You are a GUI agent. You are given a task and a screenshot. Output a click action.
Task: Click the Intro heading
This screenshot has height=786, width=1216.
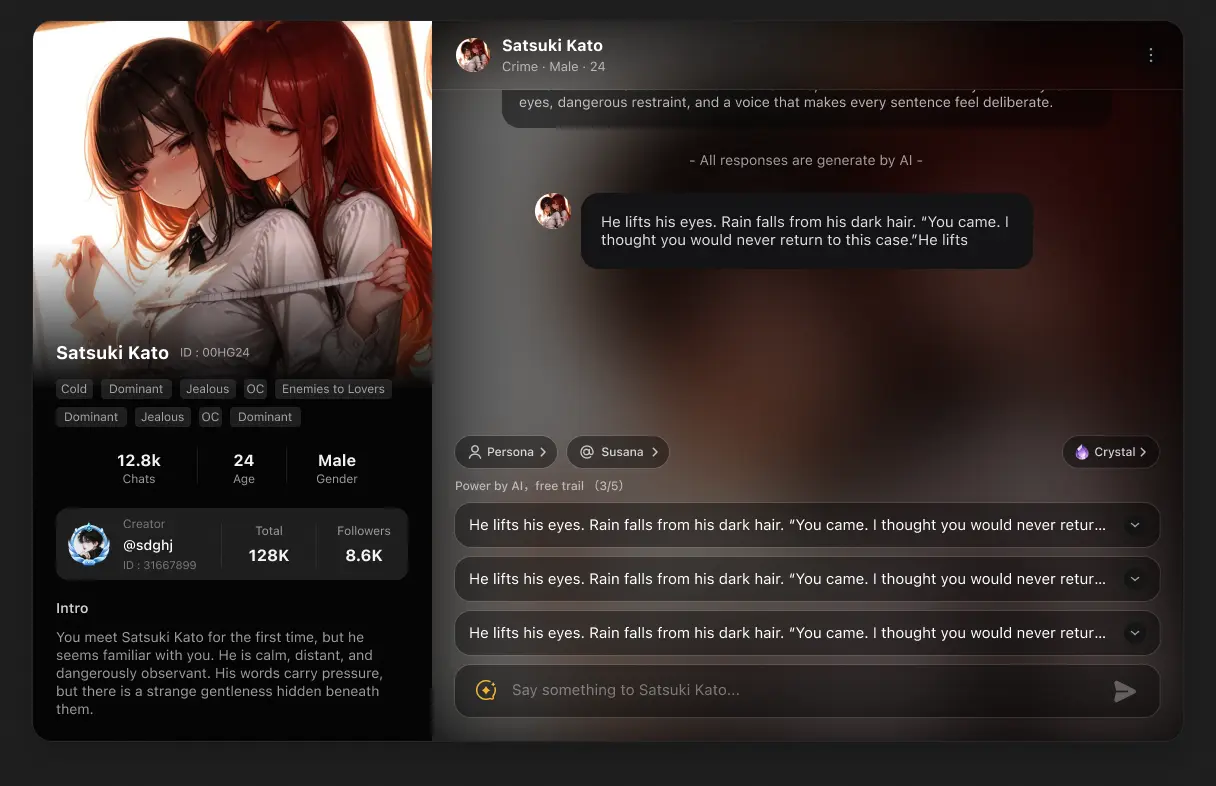(x=72, y=608)
